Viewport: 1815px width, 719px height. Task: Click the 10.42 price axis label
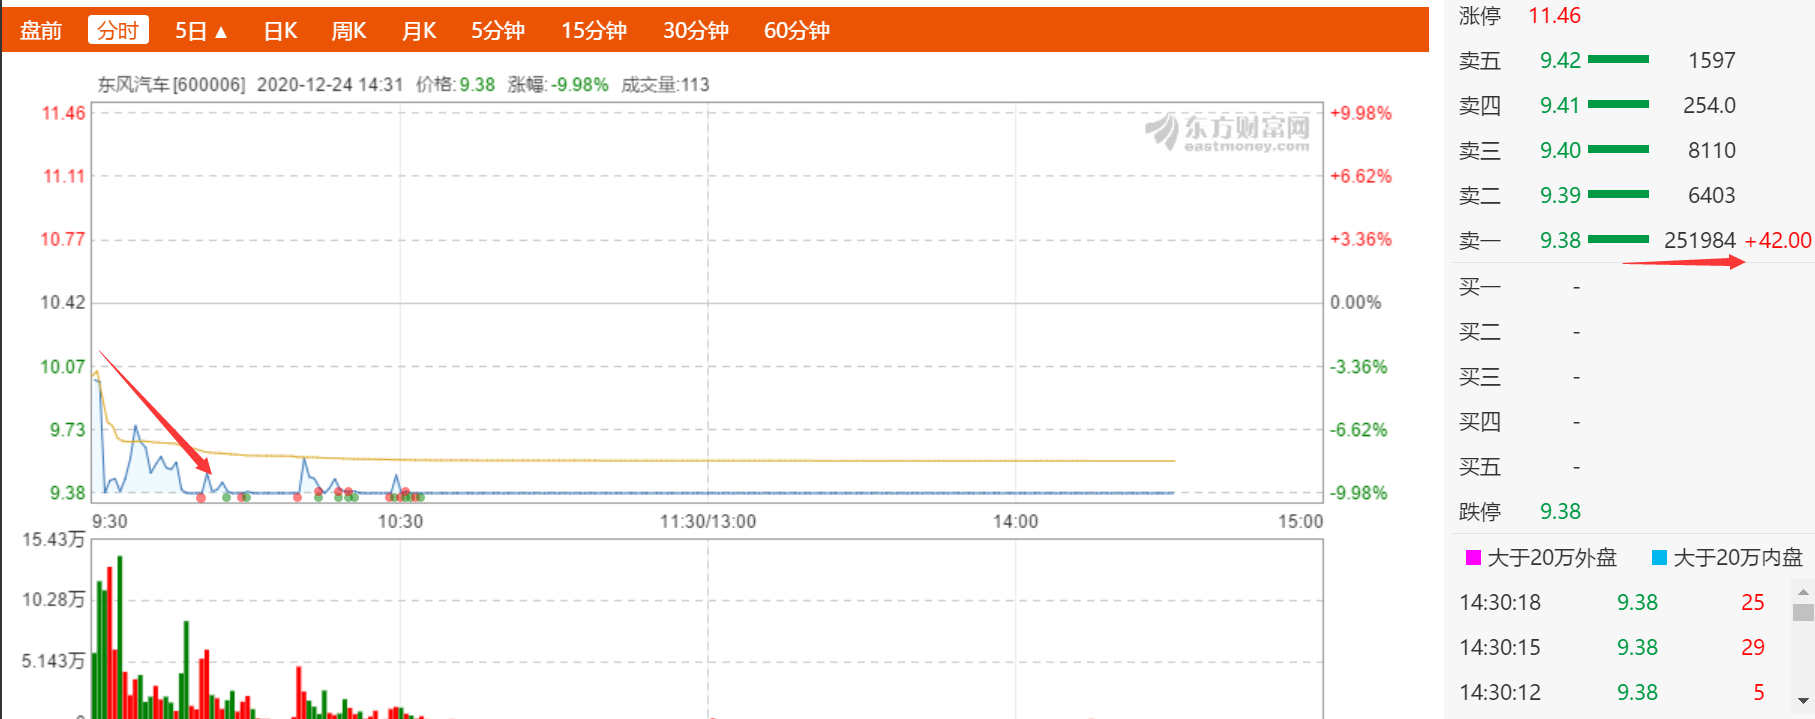pos(62,302)
